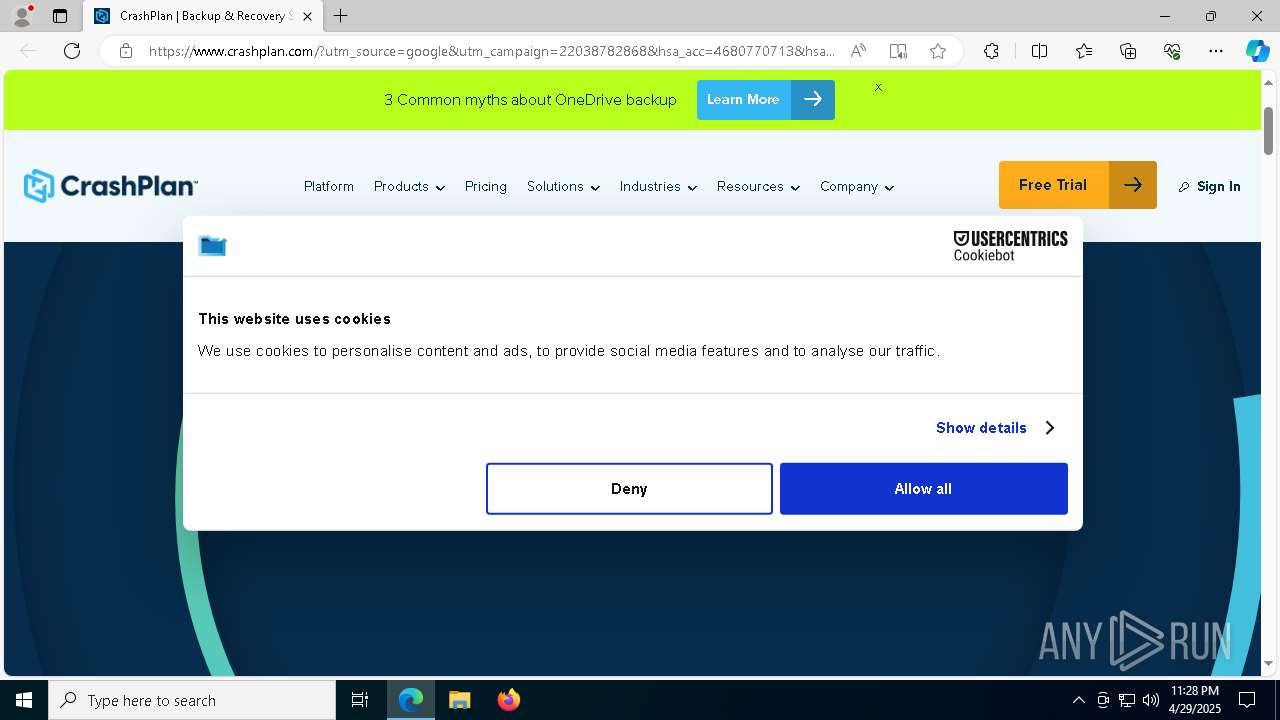Dismiss the OneDrive myths banner

coord(878,88)
